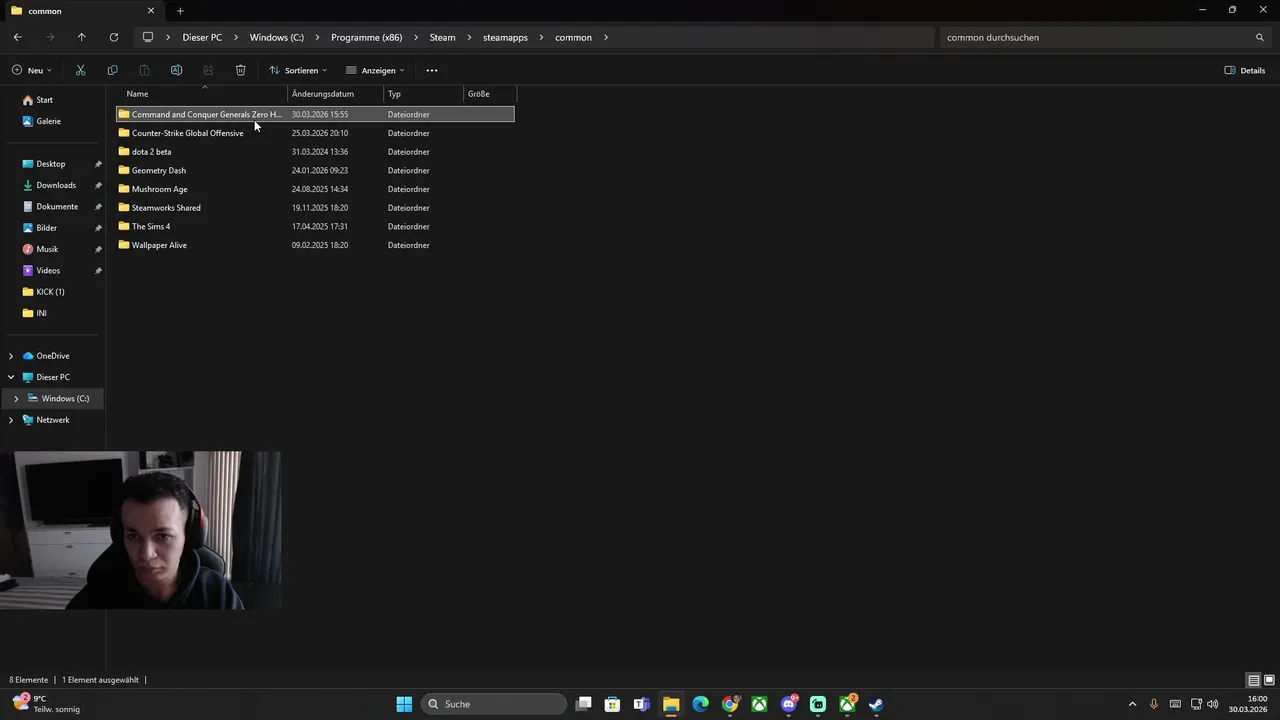Select Command and Conquer Generals folder
The image size is (1280, 720).
click(315, 114)
